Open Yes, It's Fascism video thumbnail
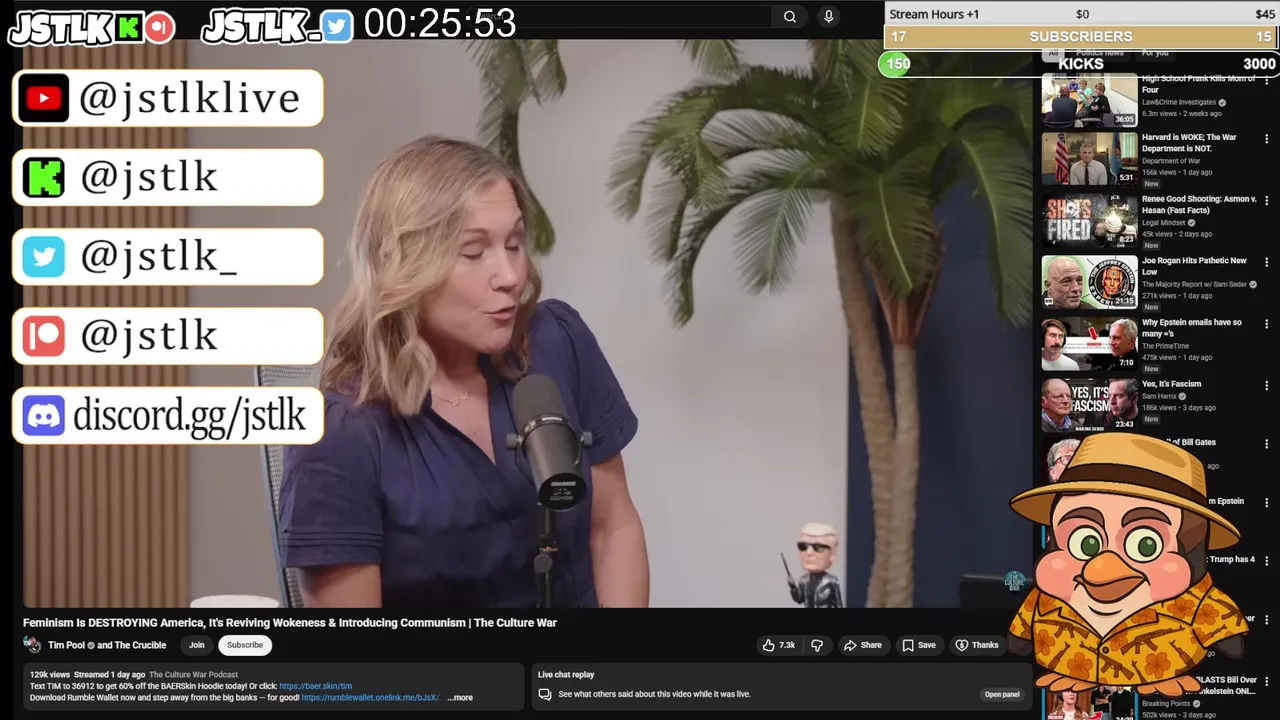 pyautogui.click(x=1090, y=405)
